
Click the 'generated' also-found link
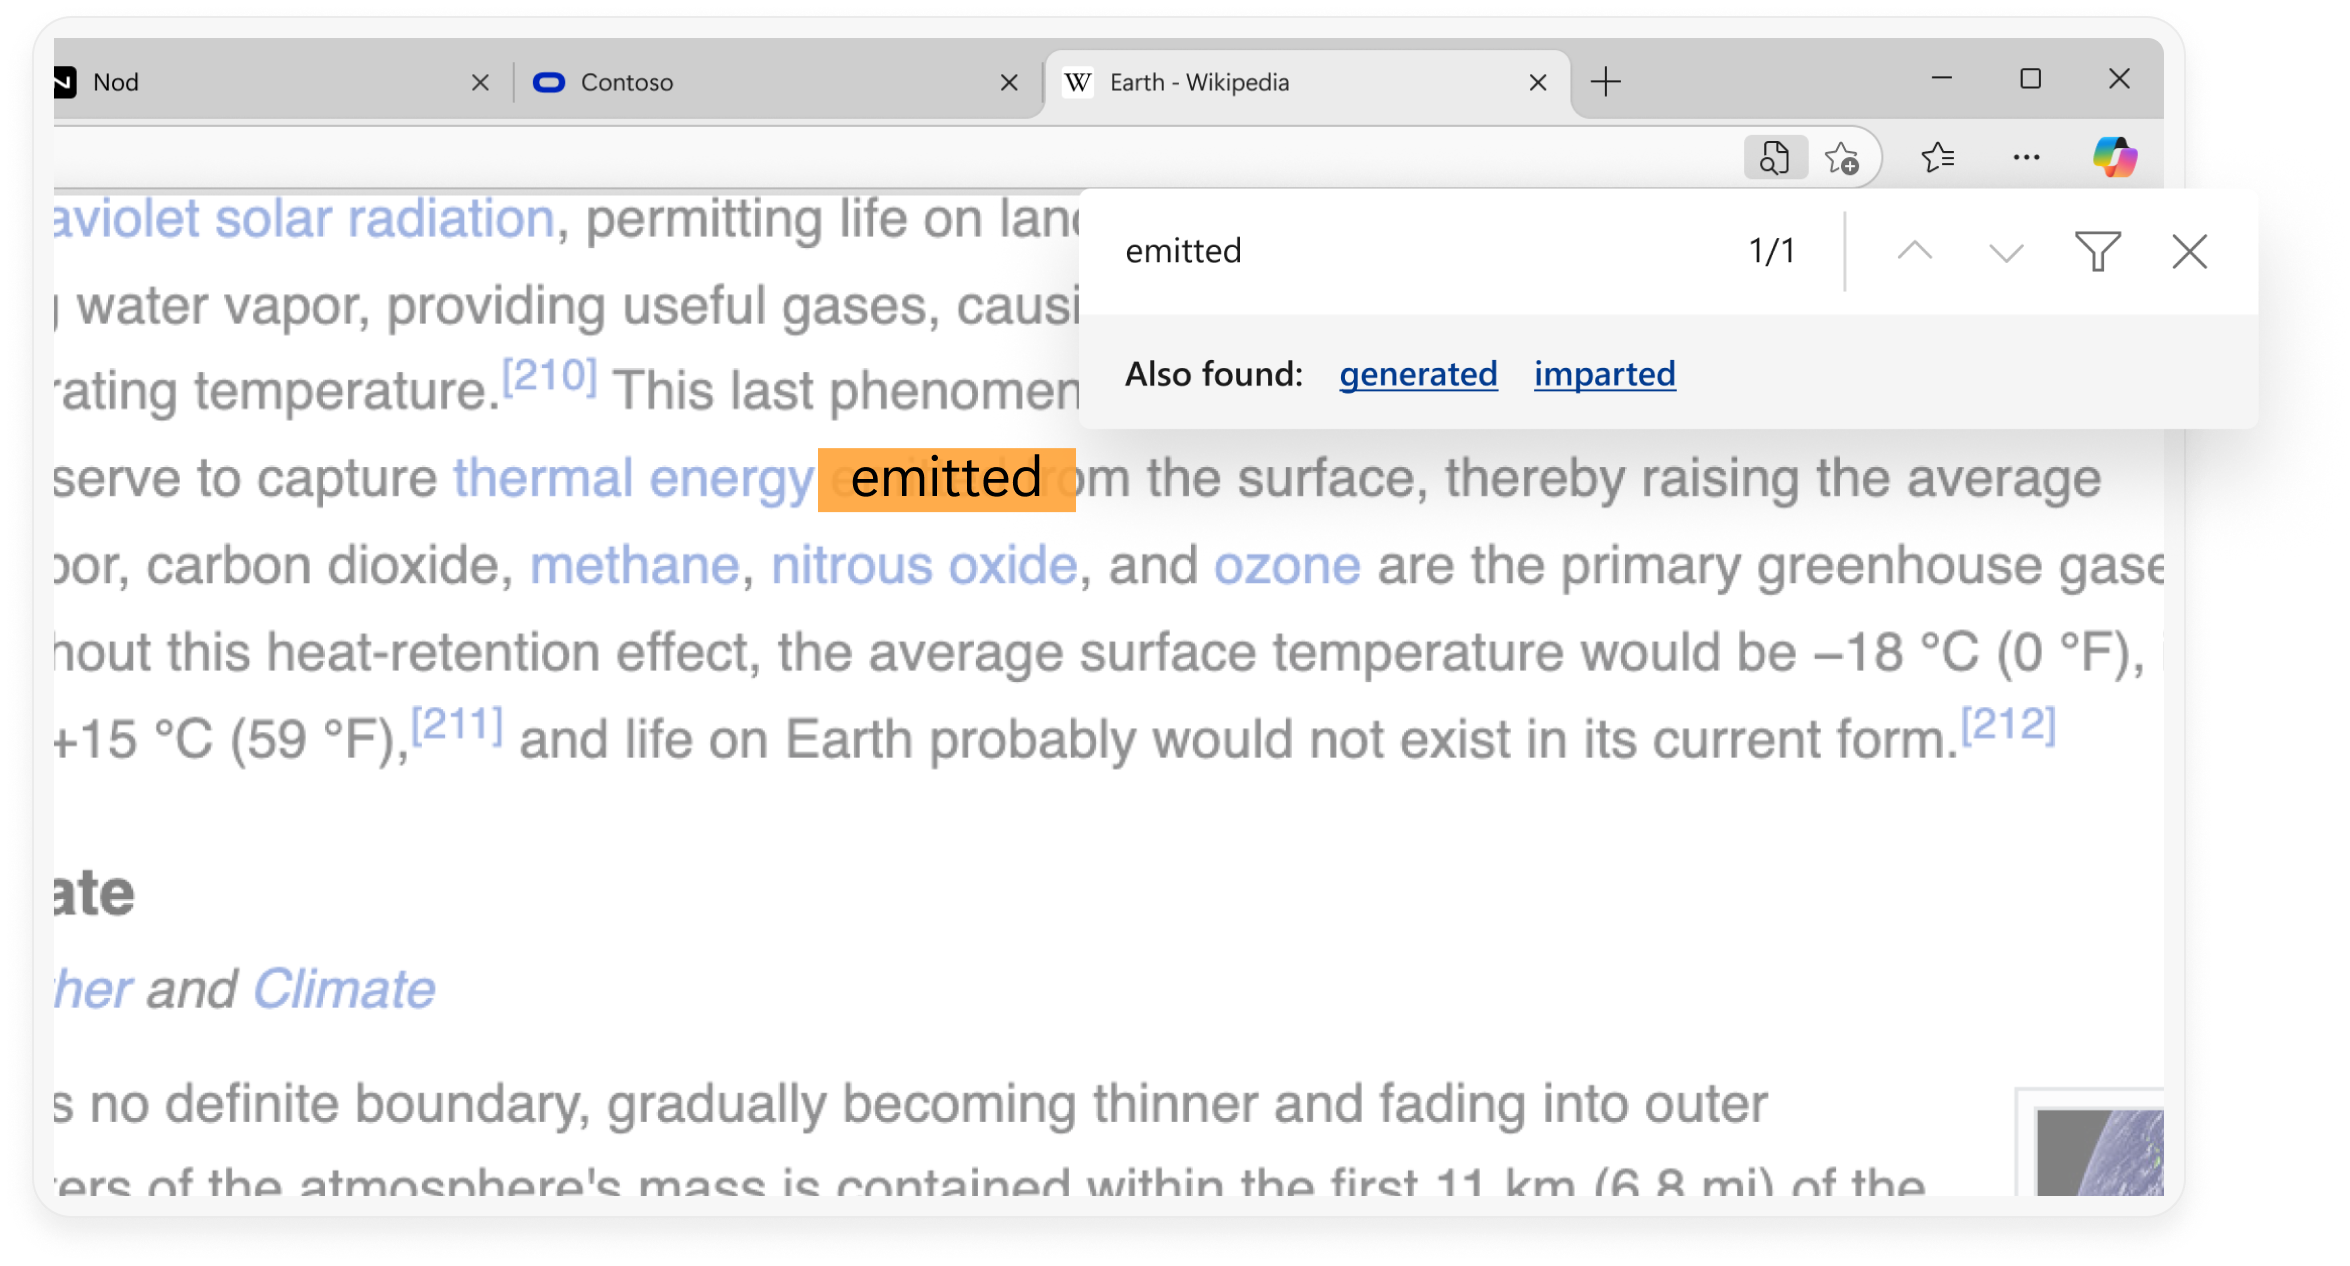1418,374
